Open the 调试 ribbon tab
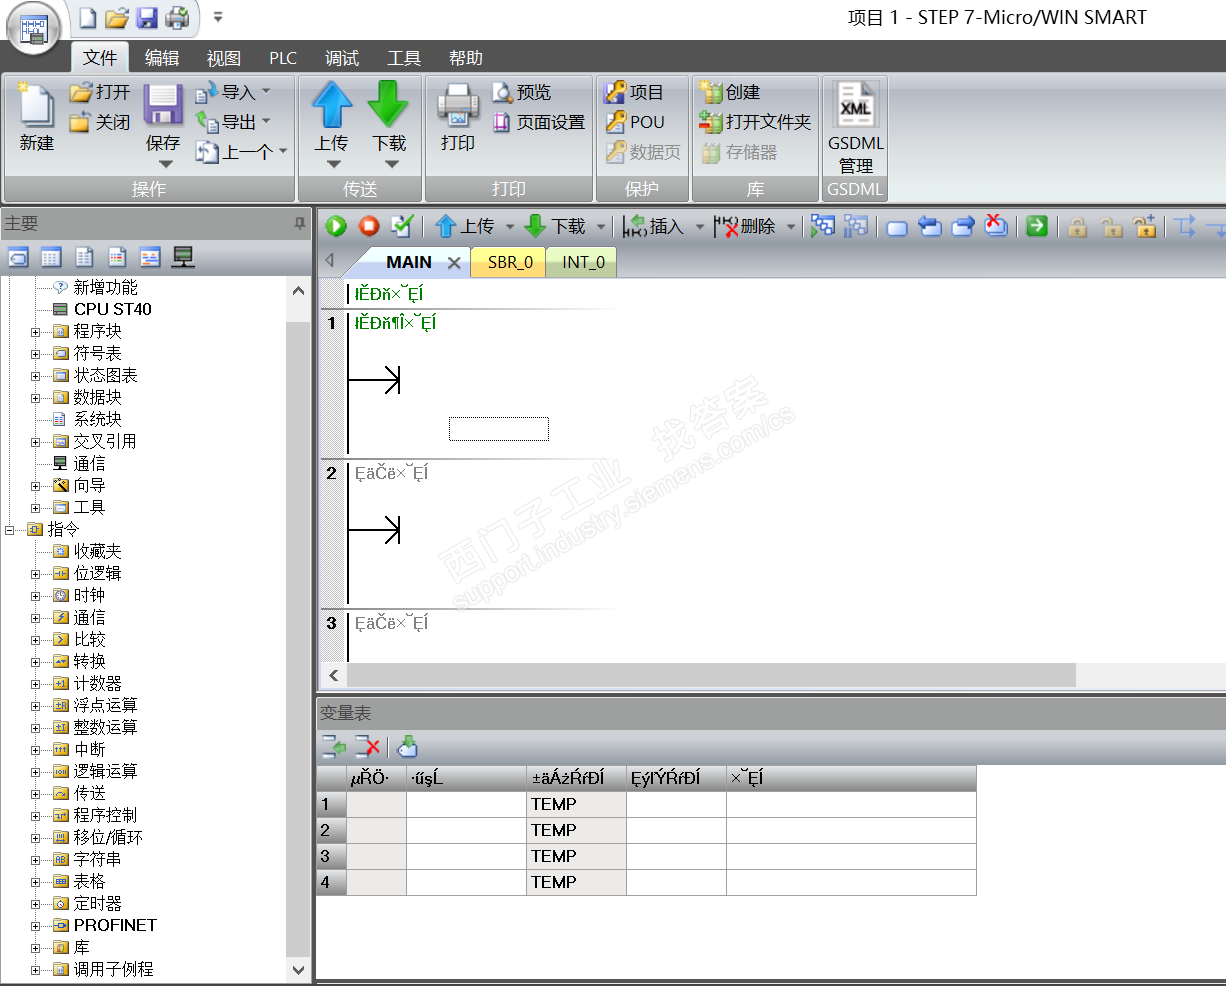This screenshot has width=1226, height=986. (342, 58)
